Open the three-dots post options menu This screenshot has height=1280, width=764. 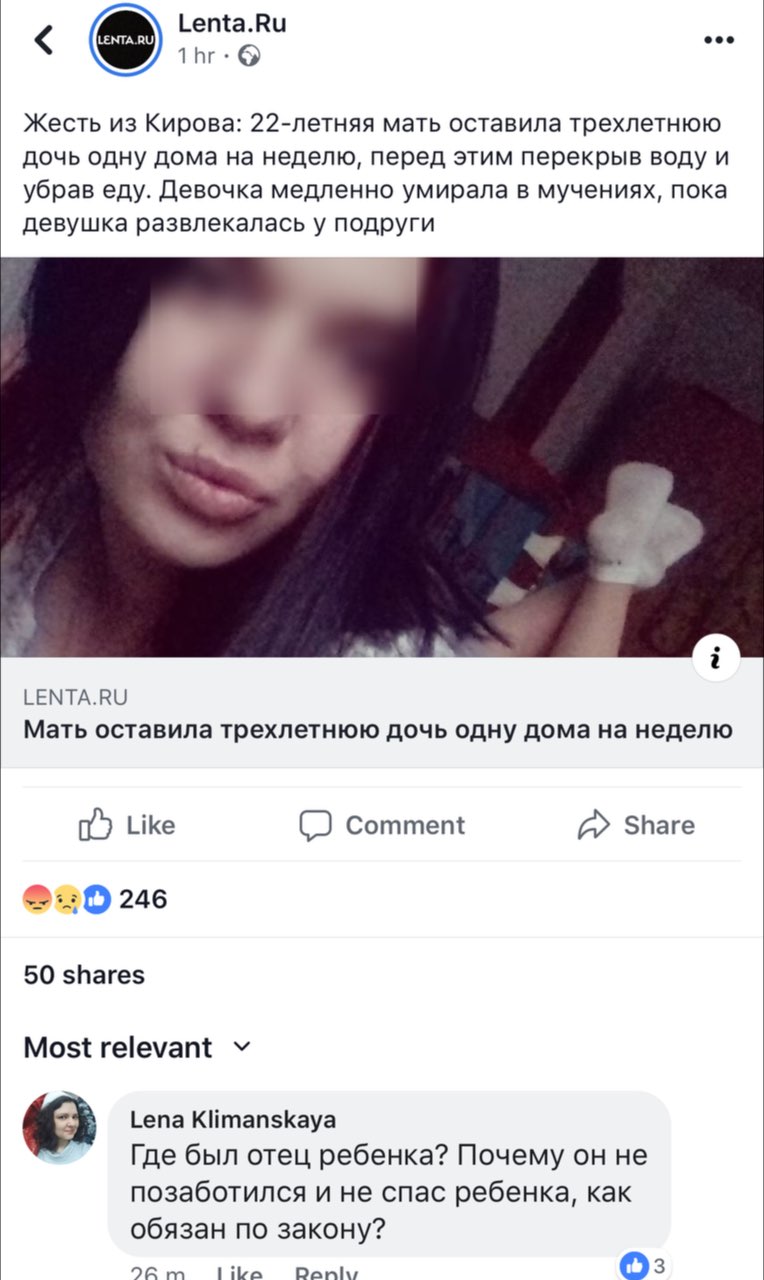click(719, 41)
